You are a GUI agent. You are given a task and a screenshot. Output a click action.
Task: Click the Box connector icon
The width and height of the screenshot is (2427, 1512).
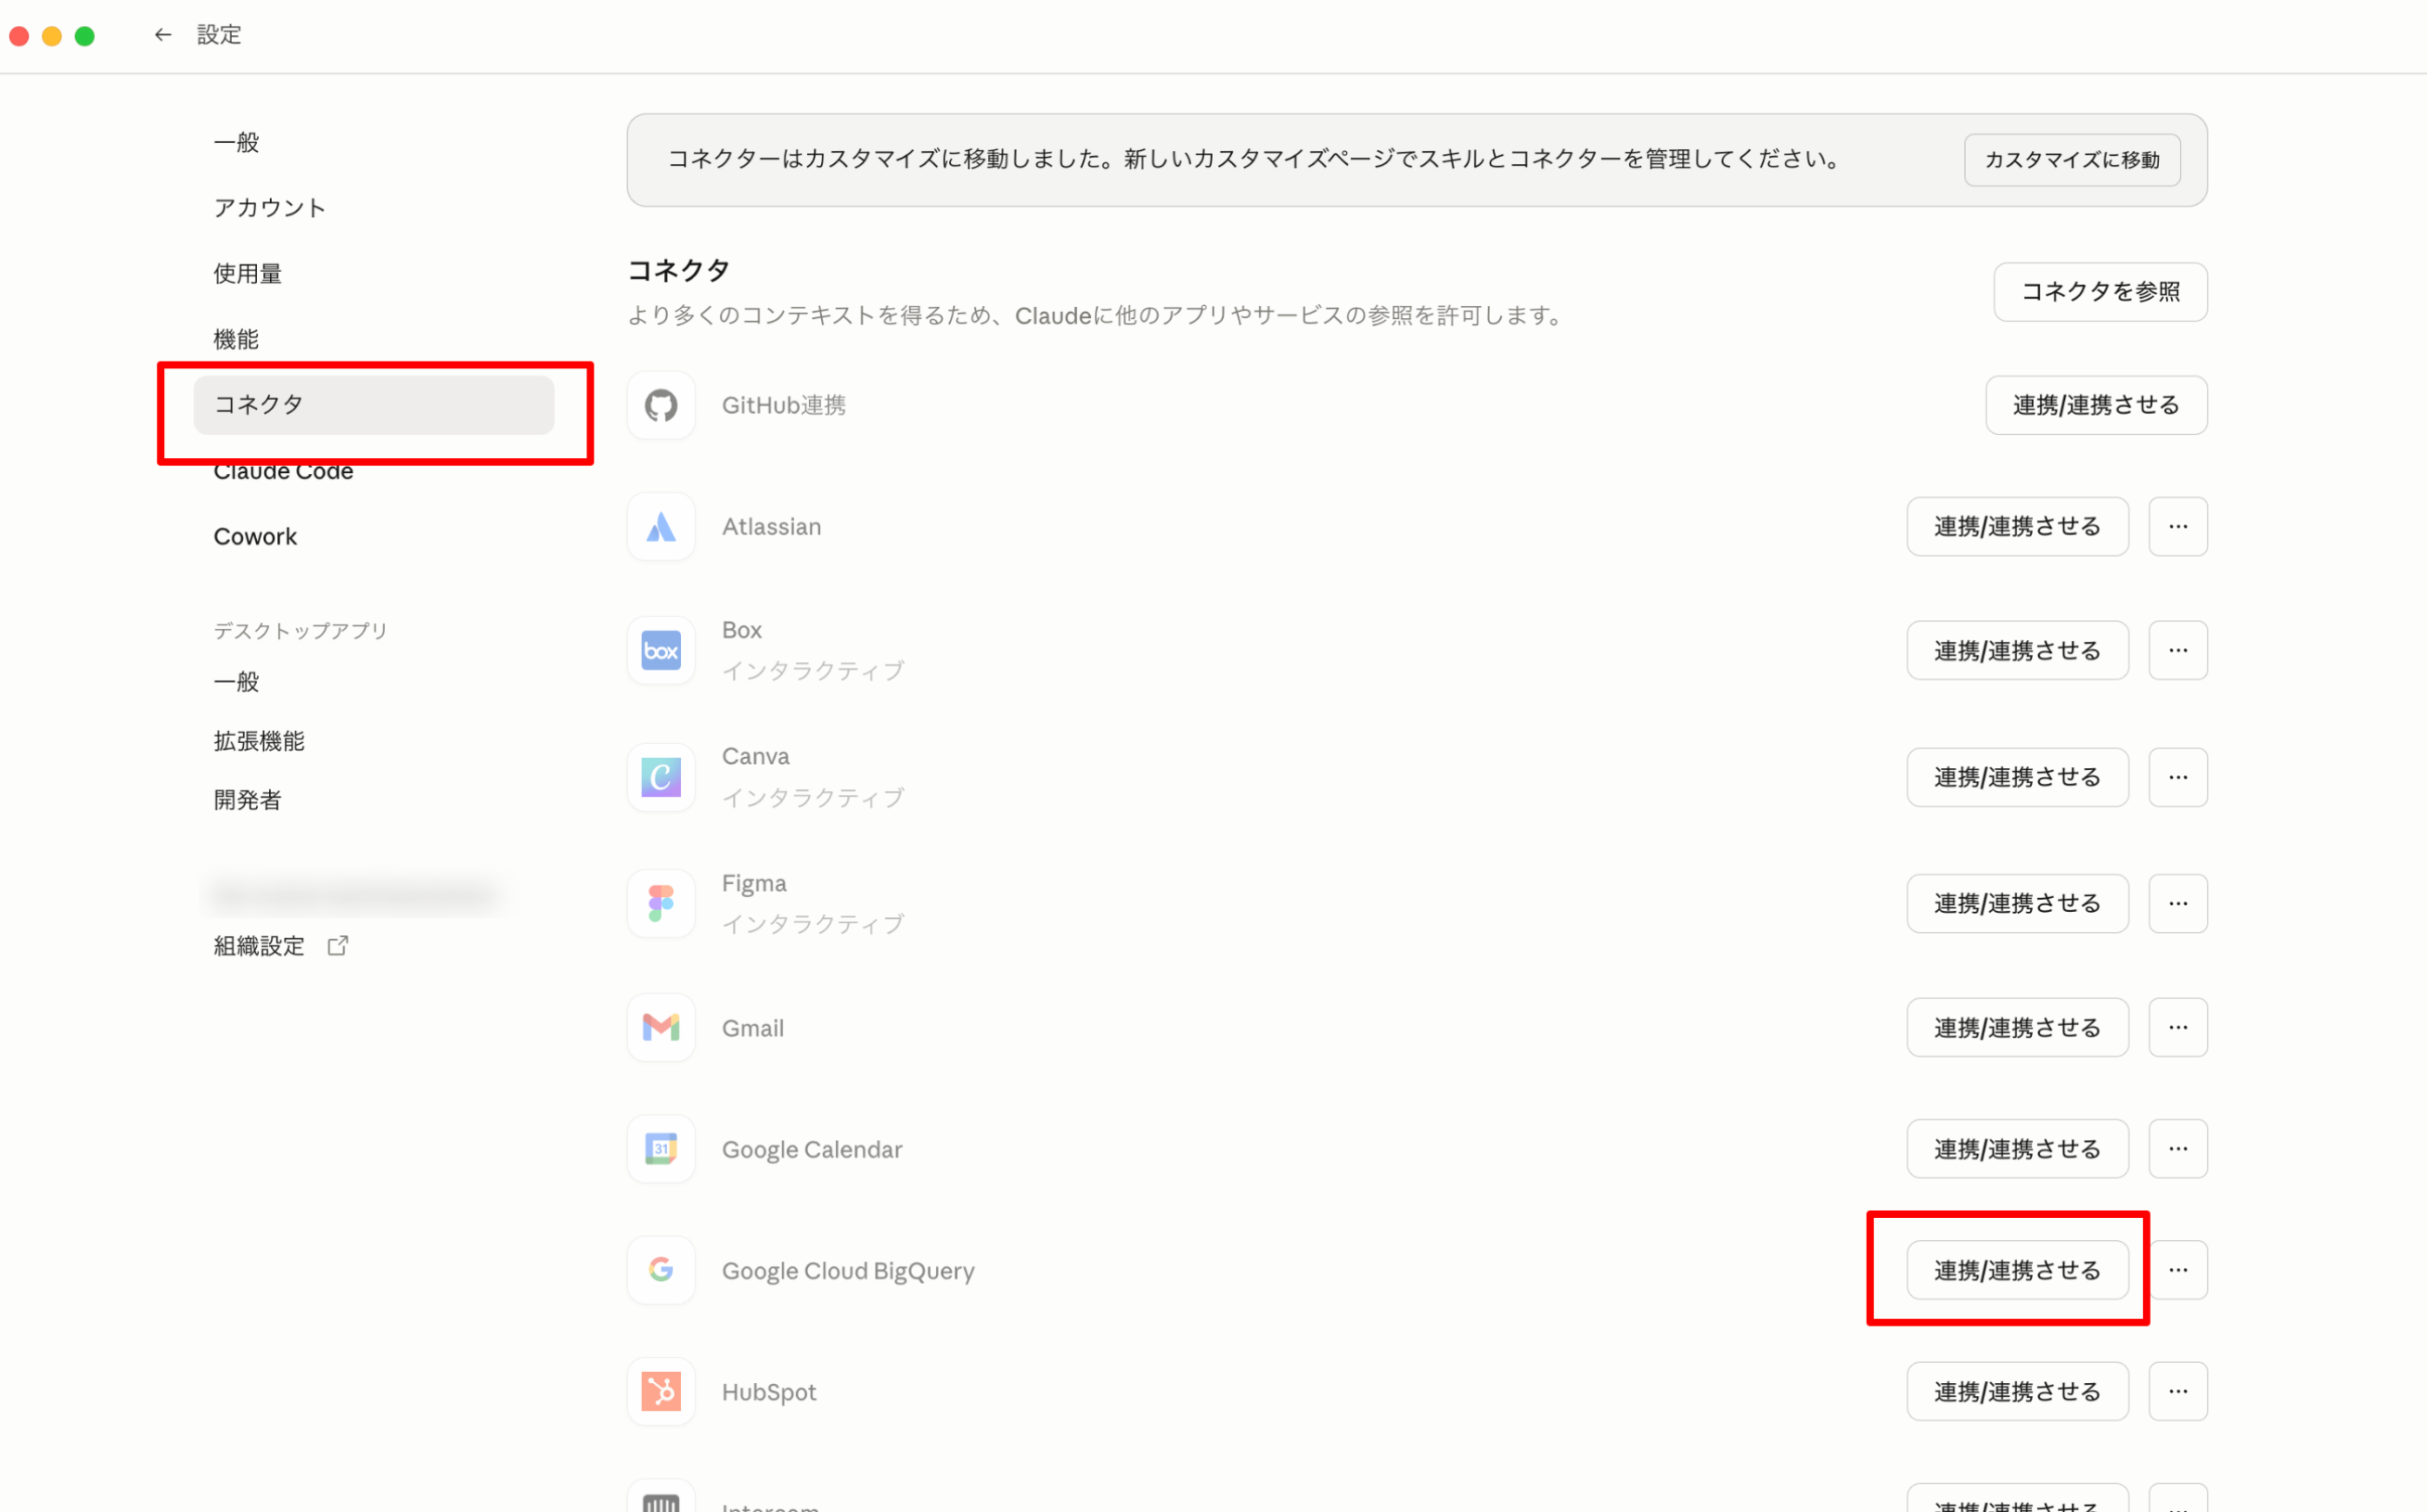click(x=661, y=651)
